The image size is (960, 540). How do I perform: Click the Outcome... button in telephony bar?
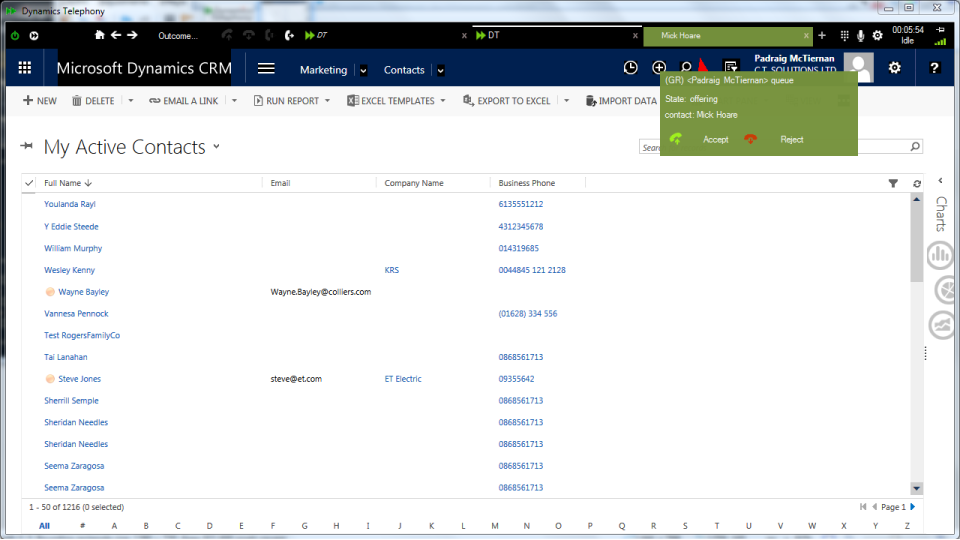178,36
